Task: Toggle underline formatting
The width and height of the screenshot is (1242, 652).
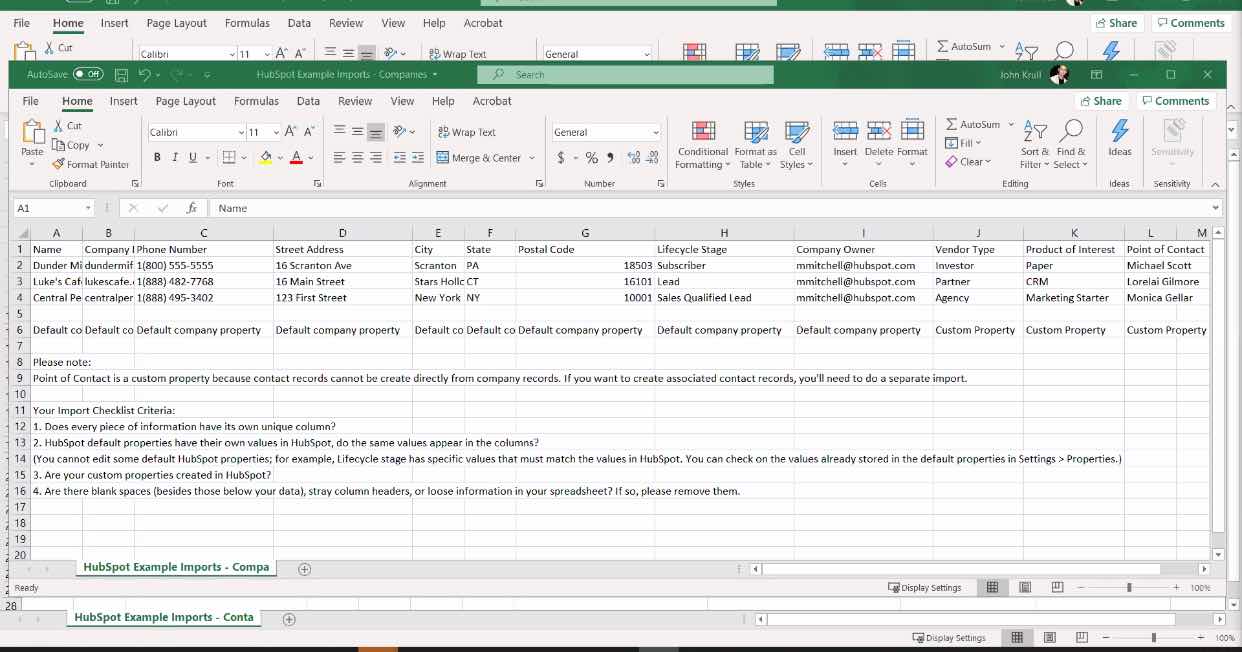Action: coord(192,158)
